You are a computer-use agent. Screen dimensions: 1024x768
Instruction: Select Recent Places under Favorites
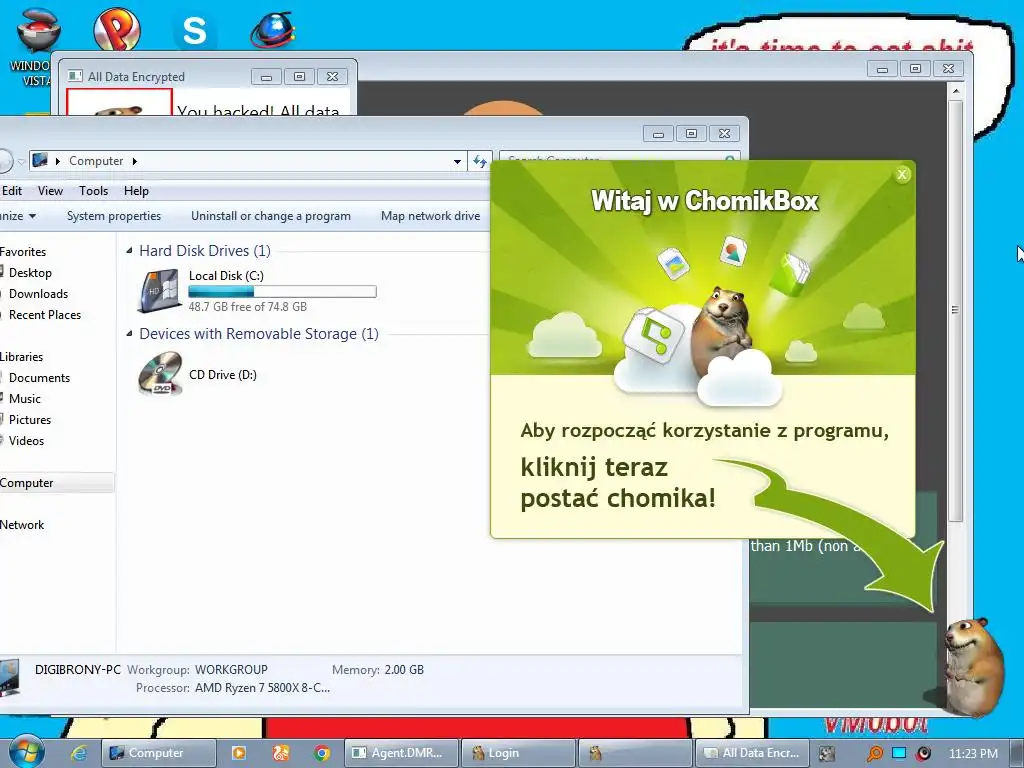pyautogui.click(x=44, y=315)
